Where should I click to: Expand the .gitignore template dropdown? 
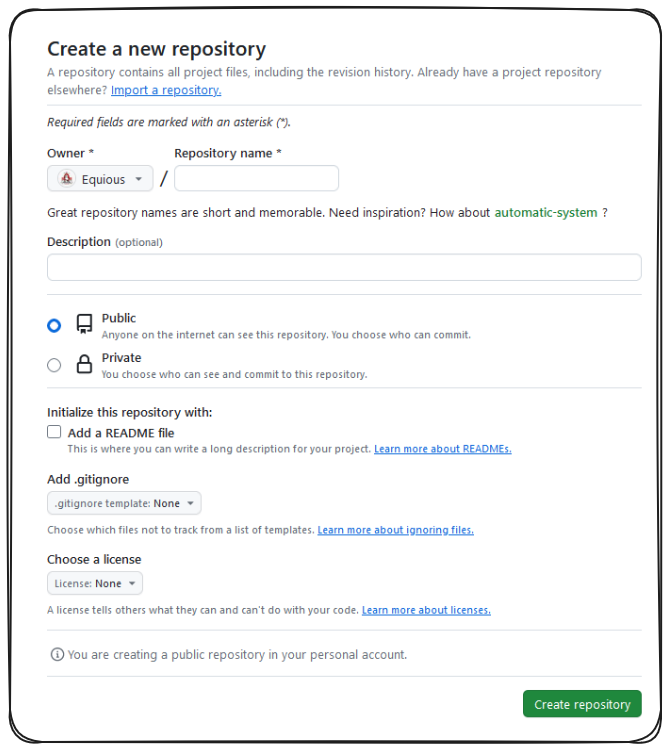(124, 503)
